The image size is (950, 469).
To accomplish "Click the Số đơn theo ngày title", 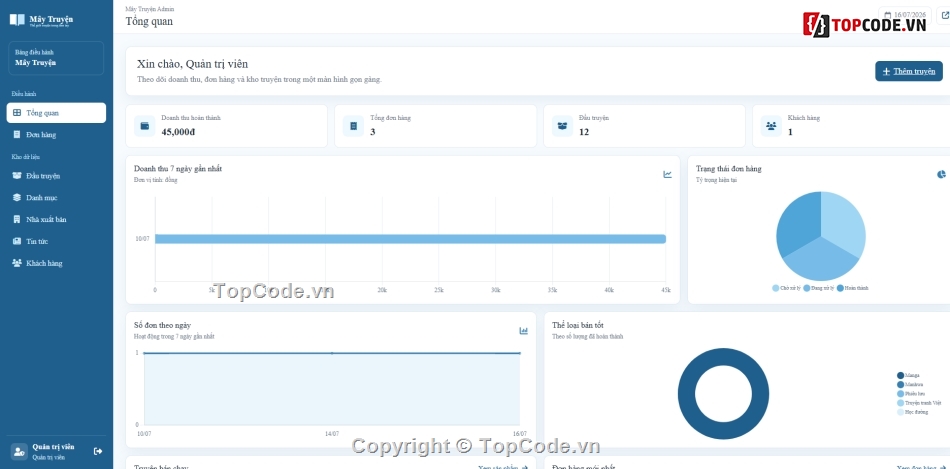I will [x=162, y=325].
